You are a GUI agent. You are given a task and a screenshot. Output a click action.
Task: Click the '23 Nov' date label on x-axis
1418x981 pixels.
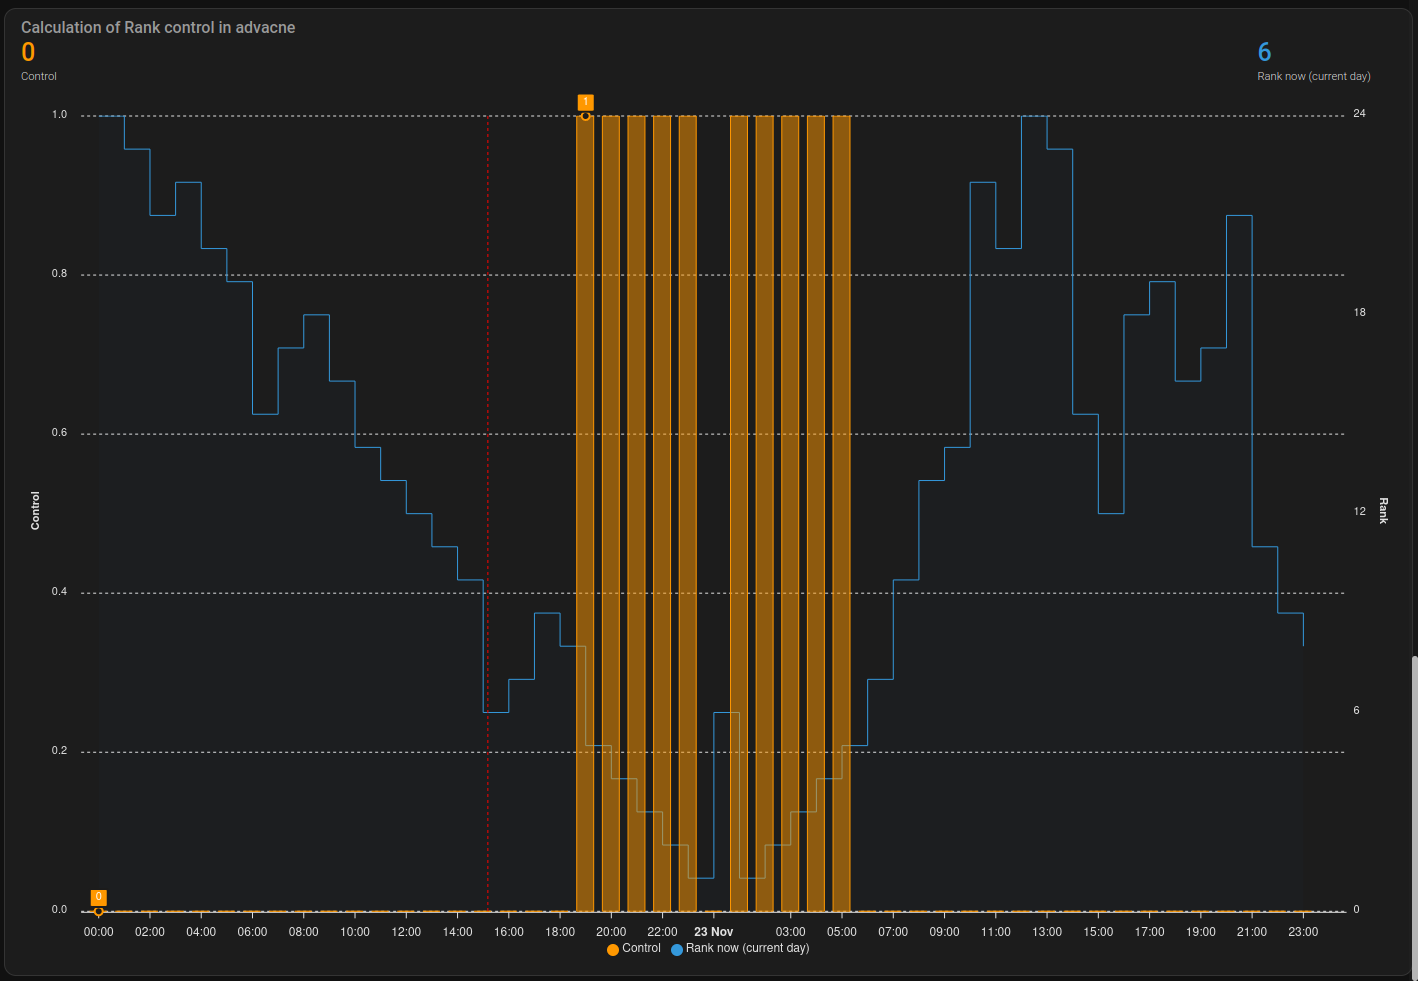[713, 932]
